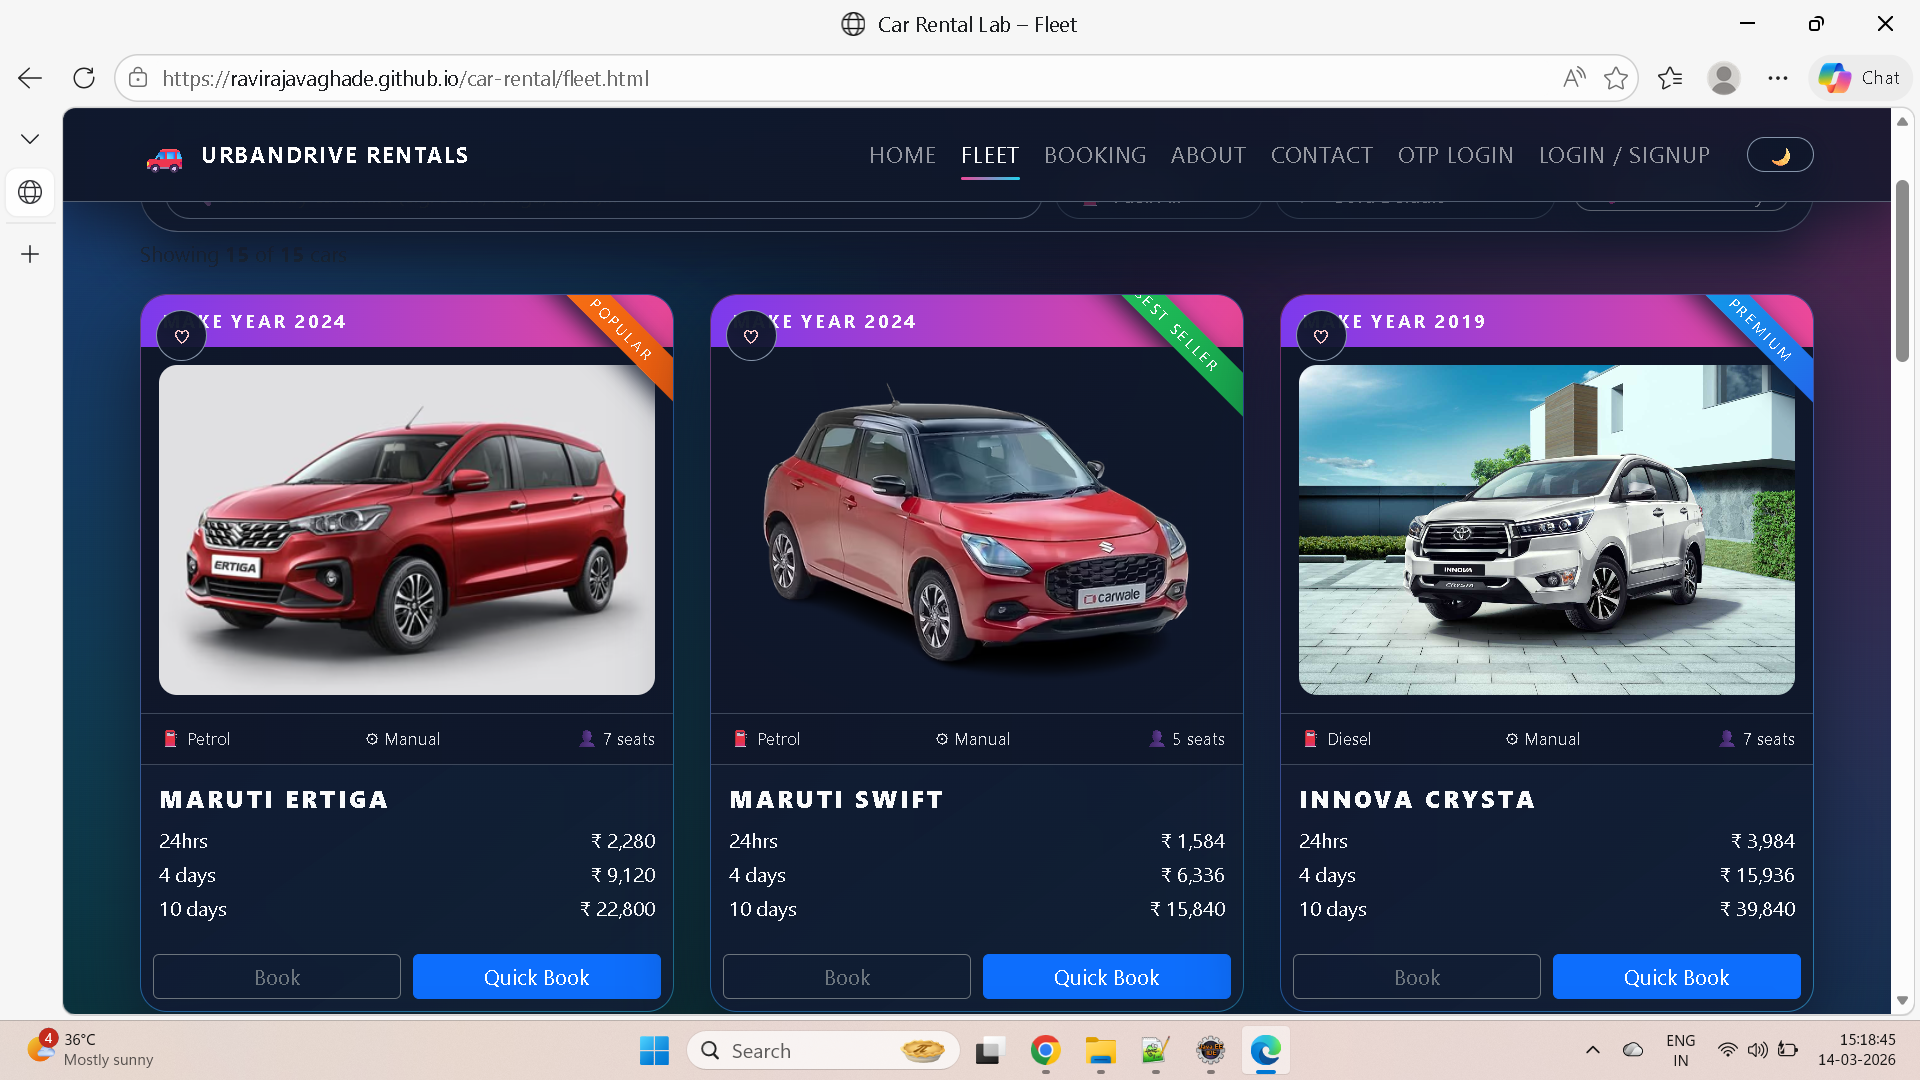The height and width of the screenshot is (1080, 1920).
Task: Open Read Aloud icon in address bar
Action: [1574, 78]
